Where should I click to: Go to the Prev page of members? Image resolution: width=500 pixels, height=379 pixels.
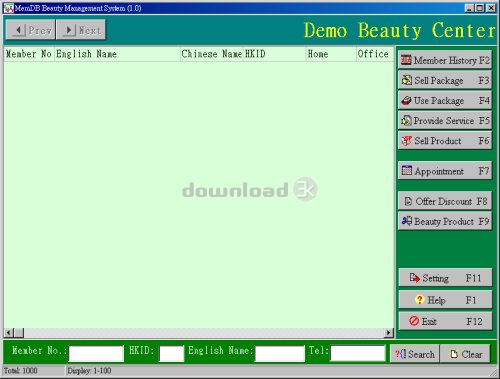(30, 30)
